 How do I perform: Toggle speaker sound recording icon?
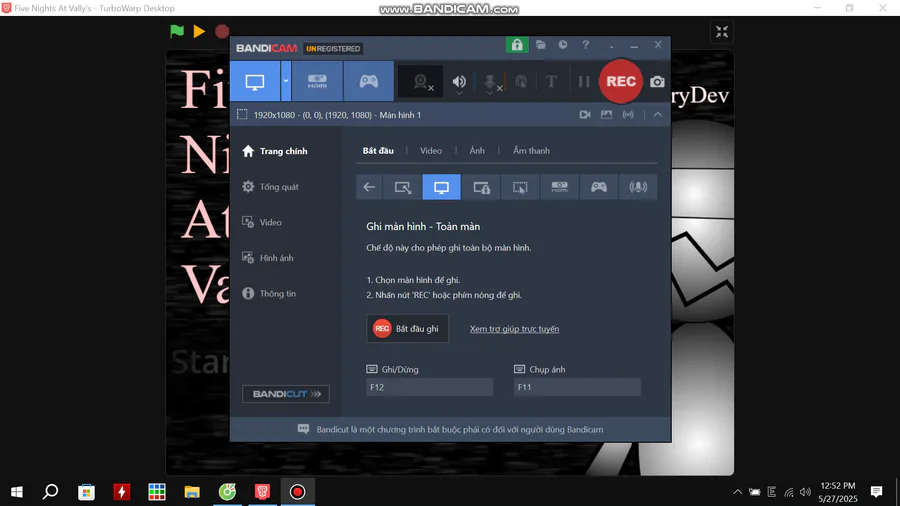click(x=459, y=82)
